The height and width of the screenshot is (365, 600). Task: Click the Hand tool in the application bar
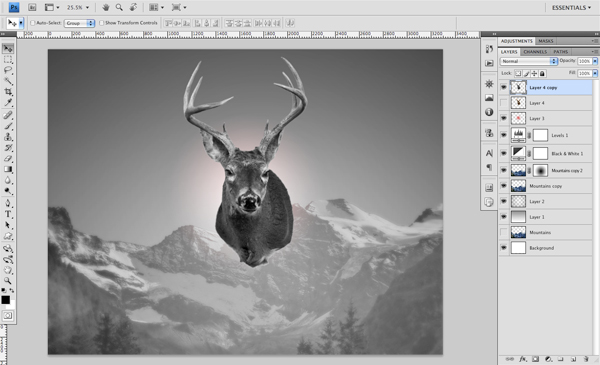click(x=106, y=7)
